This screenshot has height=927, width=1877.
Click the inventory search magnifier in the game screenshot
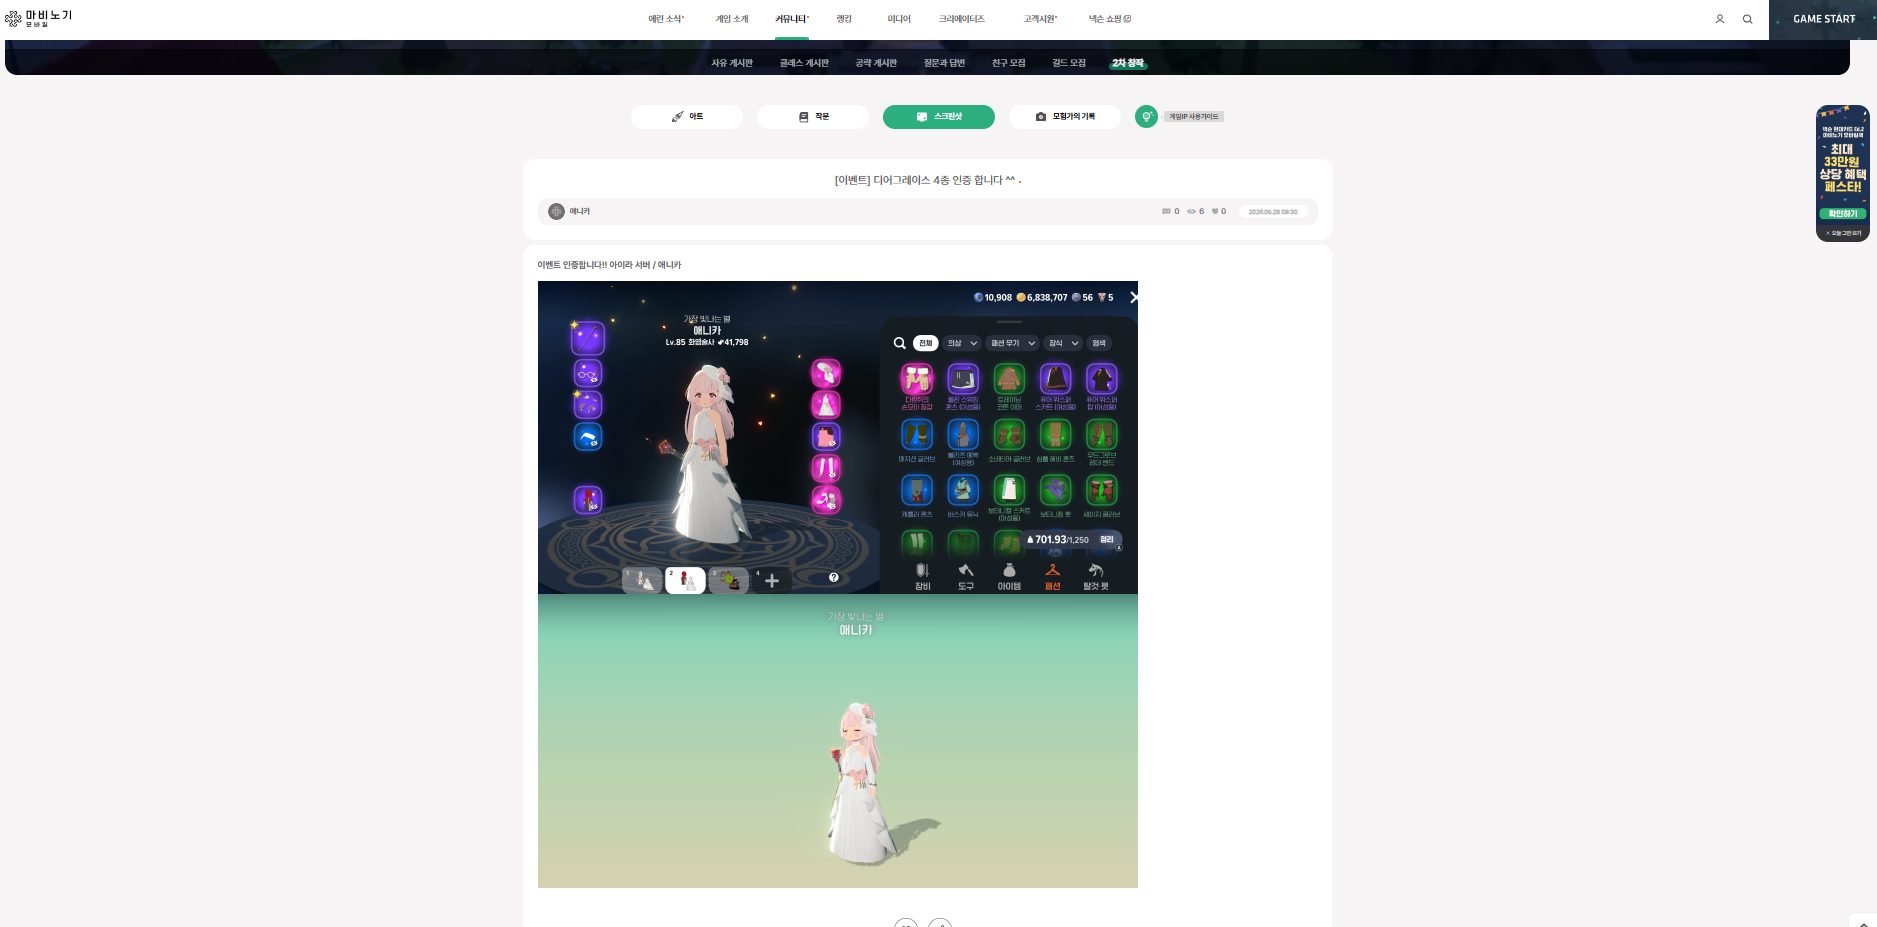coord(899,343)
